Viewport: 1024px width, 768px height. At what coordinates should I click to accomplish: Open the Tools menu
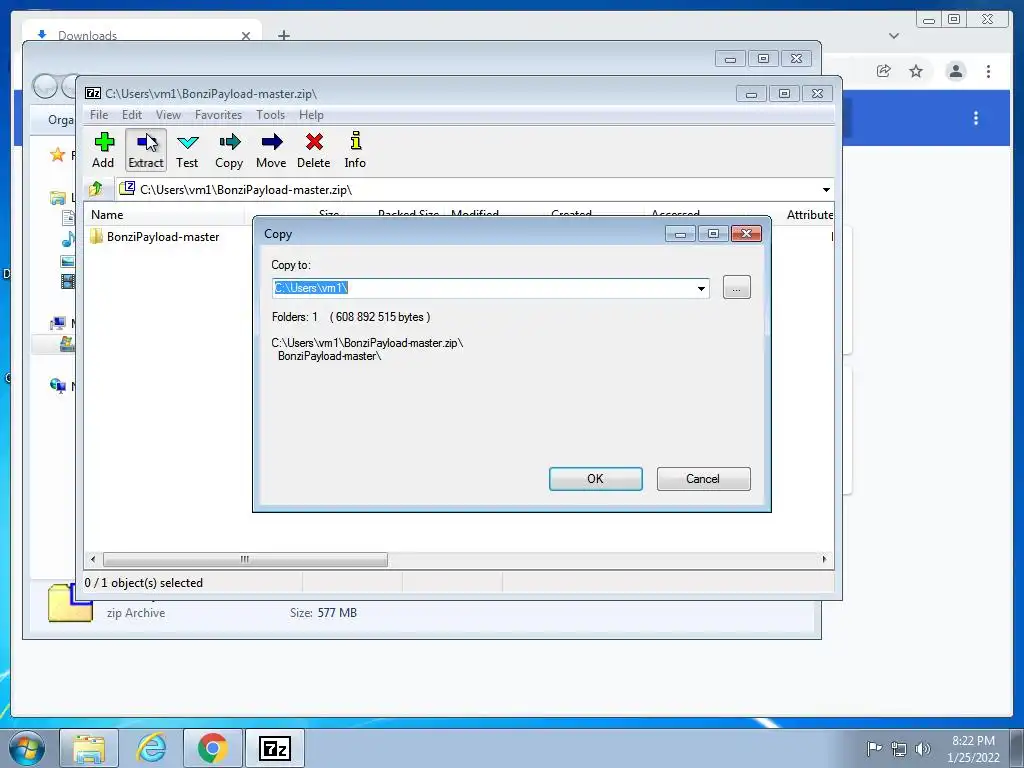(270, 115)
